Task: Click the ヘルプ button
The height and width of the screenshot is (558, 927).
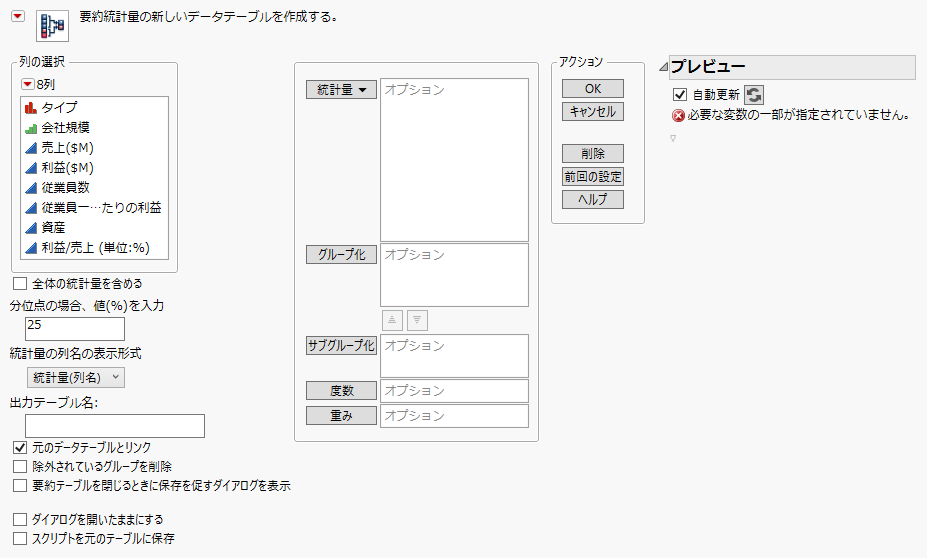Action: [592, 200]
